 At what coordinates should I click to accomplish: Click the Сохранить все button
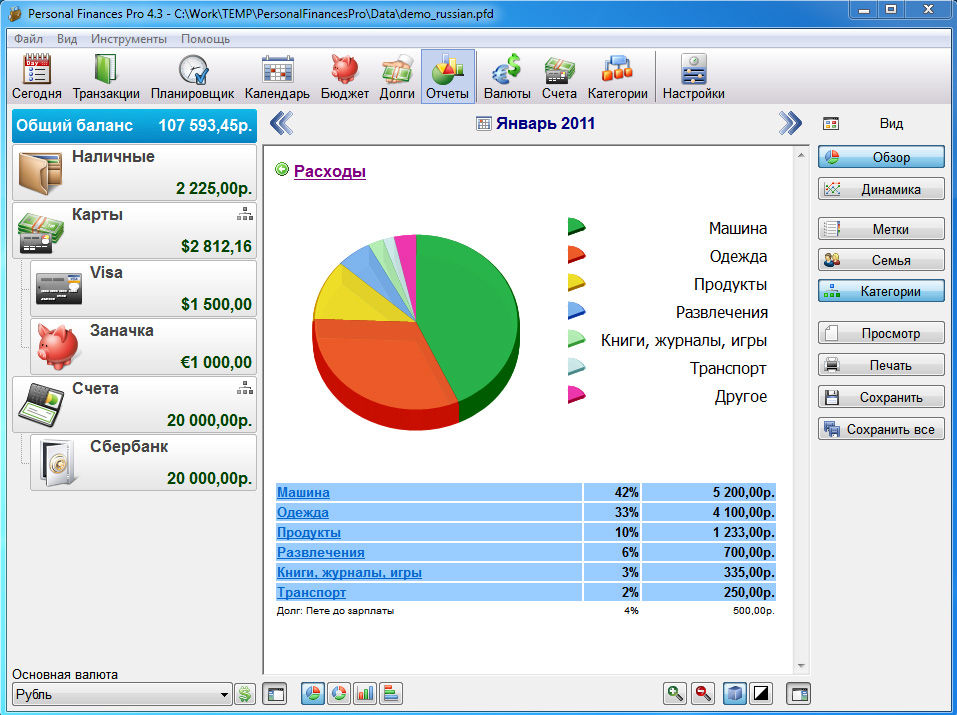pos(881,429)
